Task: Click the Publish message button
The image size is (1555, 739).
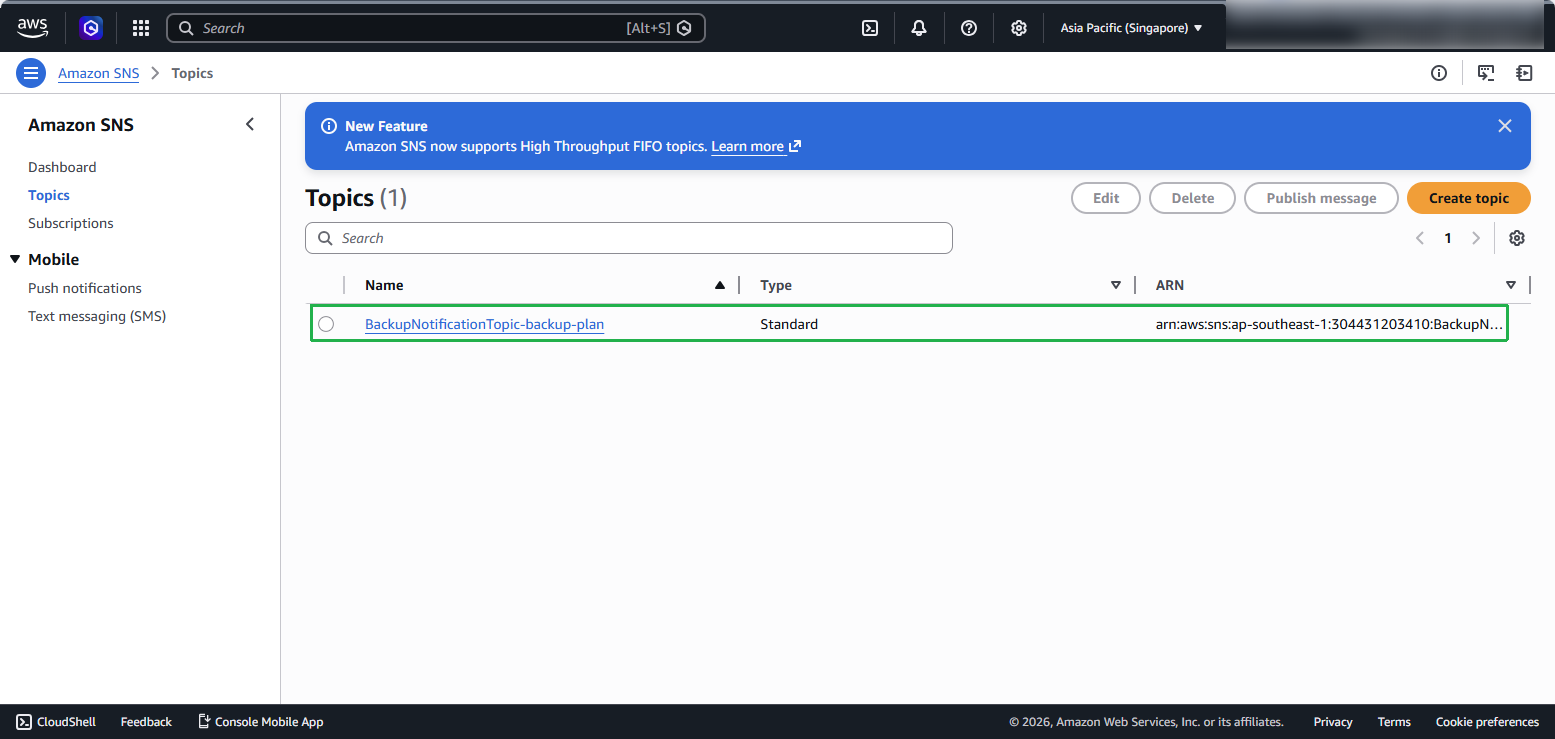Action: [x=1321, y=198]
